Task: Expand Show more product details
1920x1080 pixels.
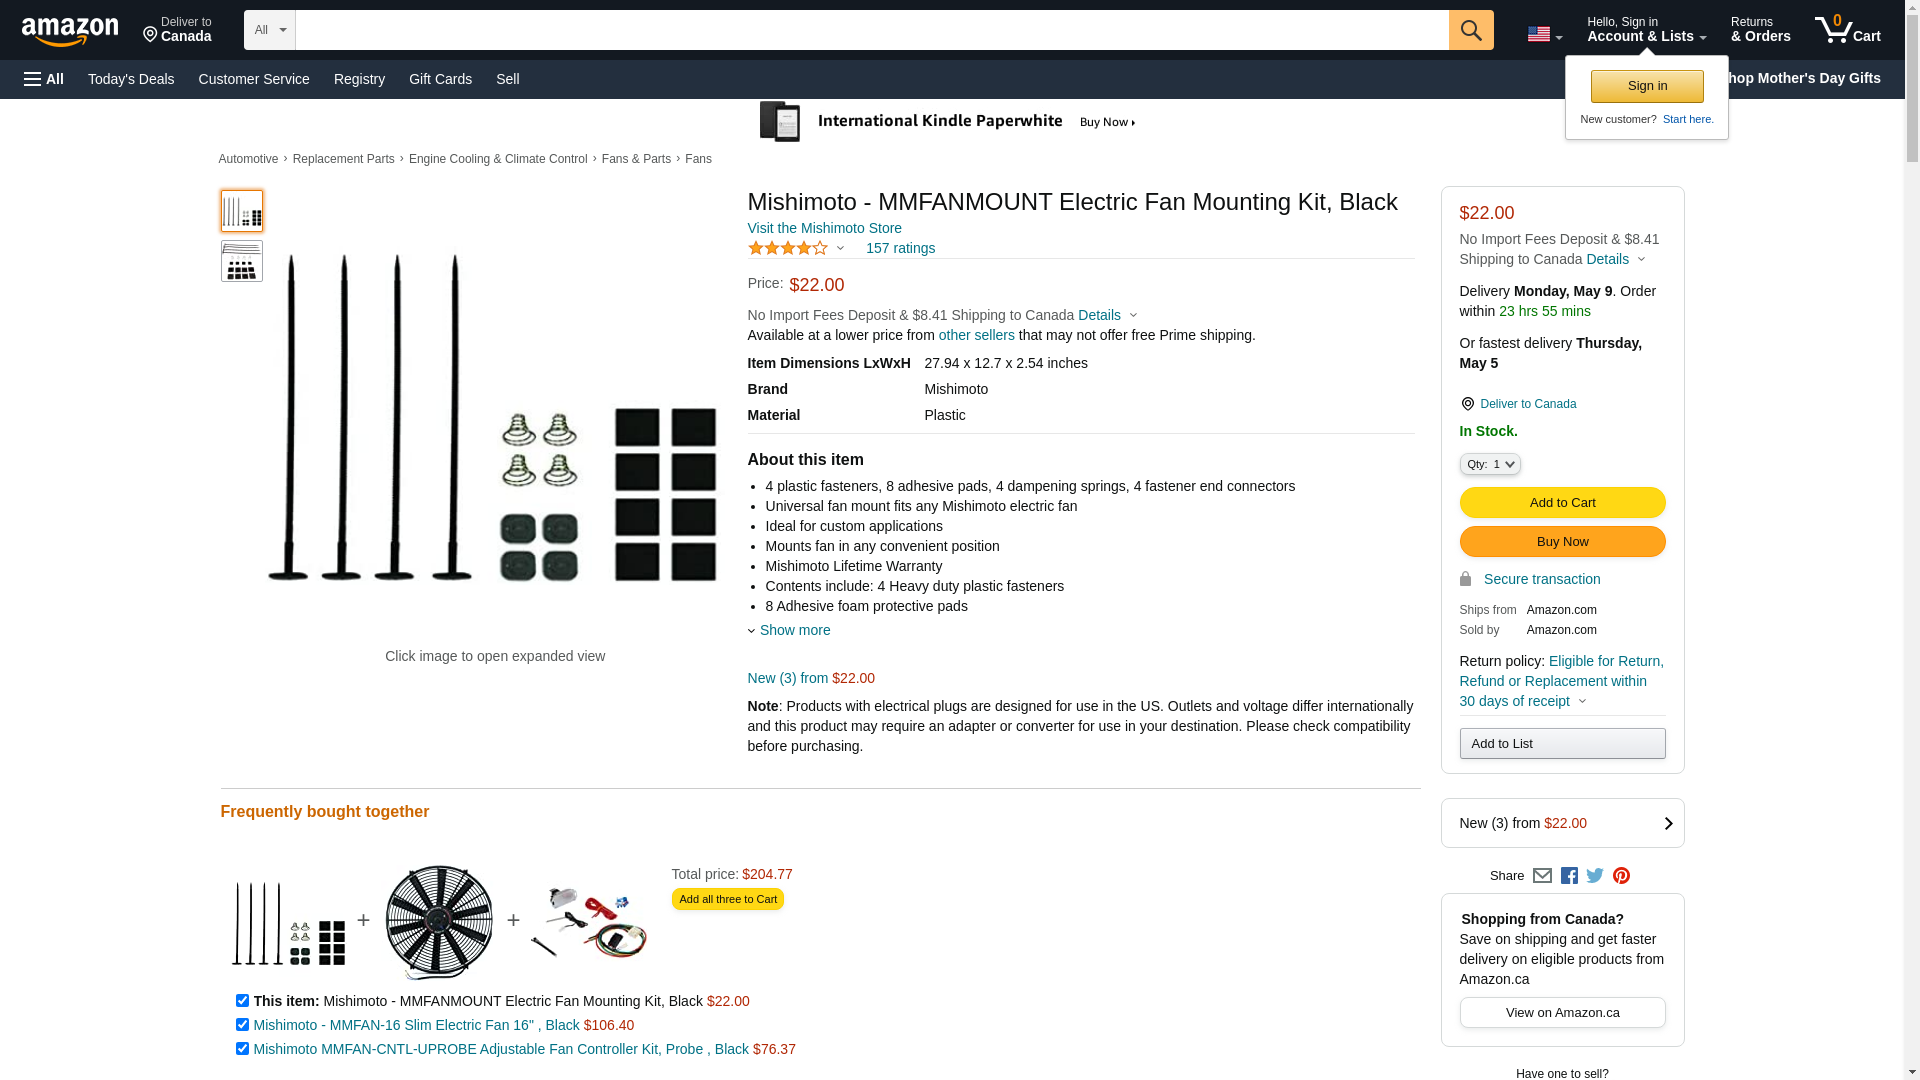Action: (794, 630)
